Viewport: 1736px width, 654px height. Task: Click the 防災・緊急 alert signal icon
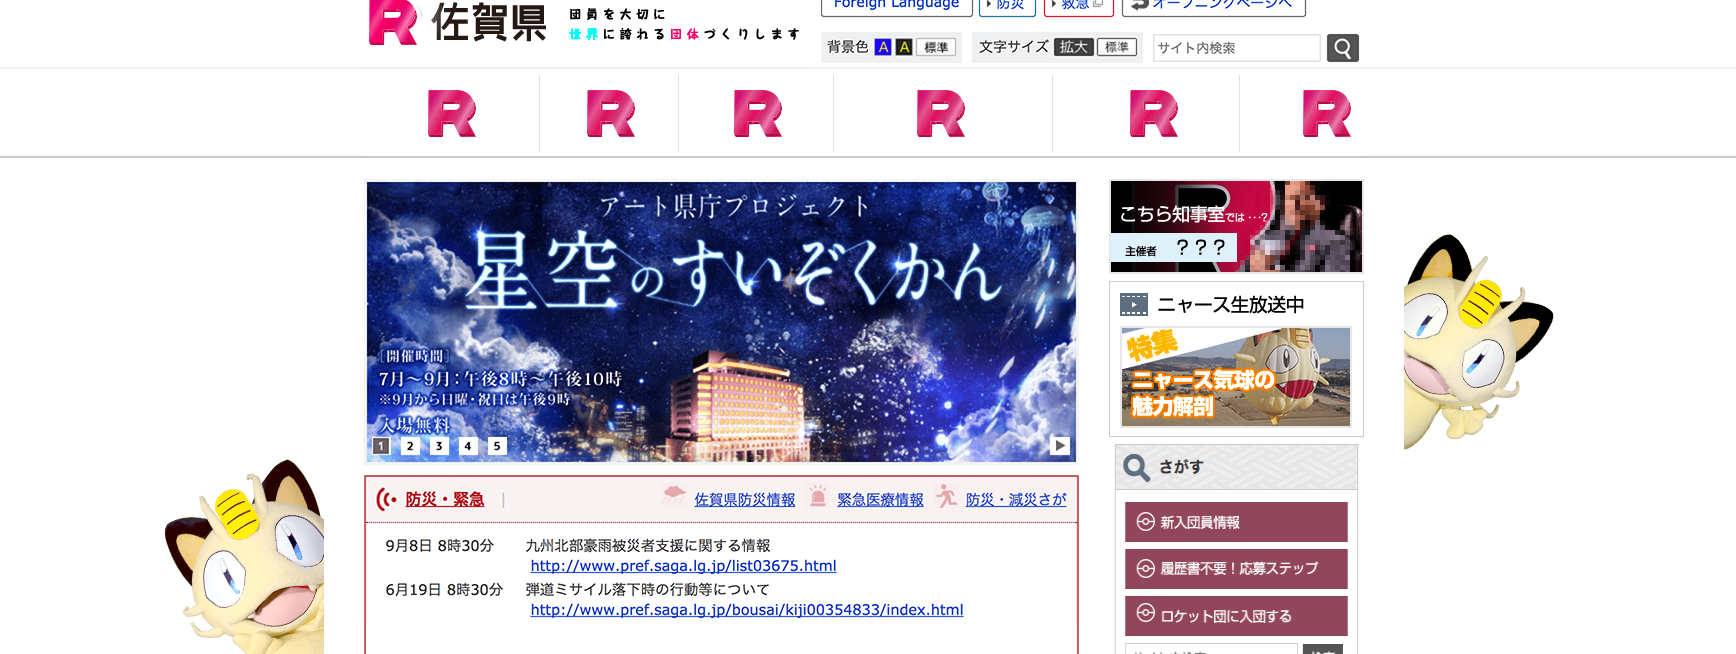(x=386, y=499)
